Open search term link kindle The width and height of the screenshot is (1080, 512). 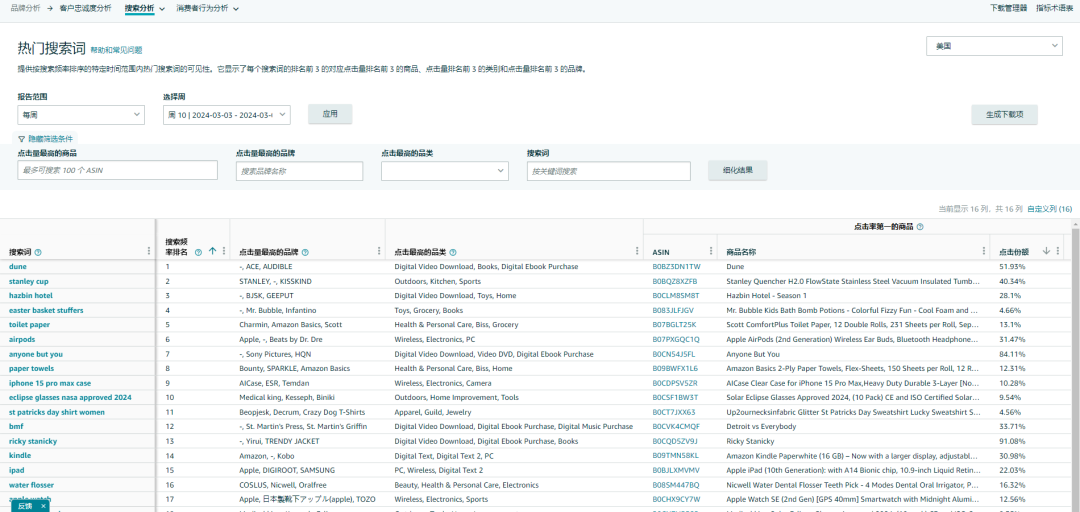point(20,455)
